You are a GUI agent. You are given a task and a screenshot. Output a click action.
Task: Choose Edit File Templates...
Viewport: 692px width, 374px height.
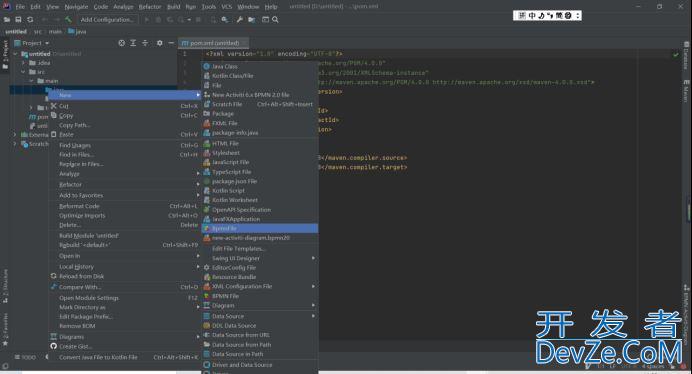click(260, 249)
